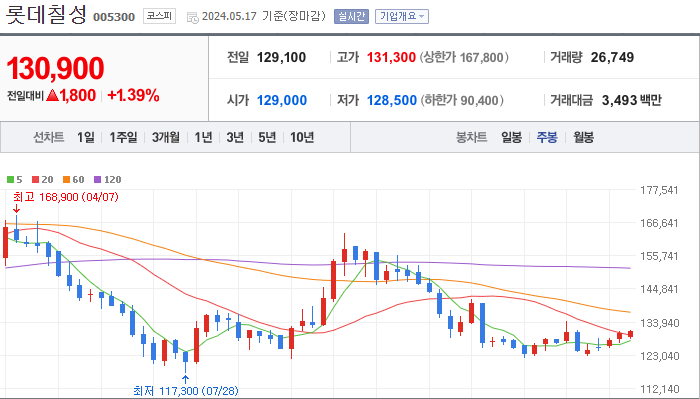
Task: Click the 2024.05.17 기준(장마감) date text
Action: (x=264, y=17)
